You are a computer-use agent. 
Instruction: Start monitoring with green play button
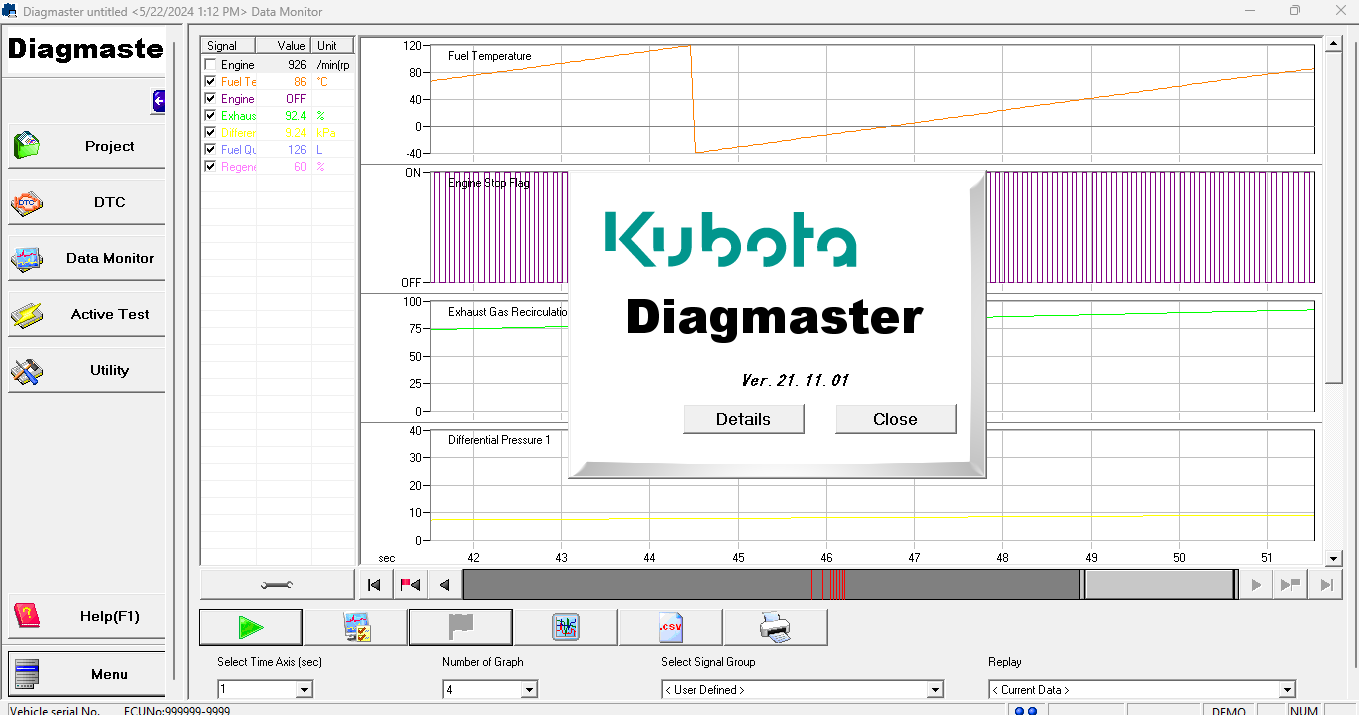pos(251,627)
